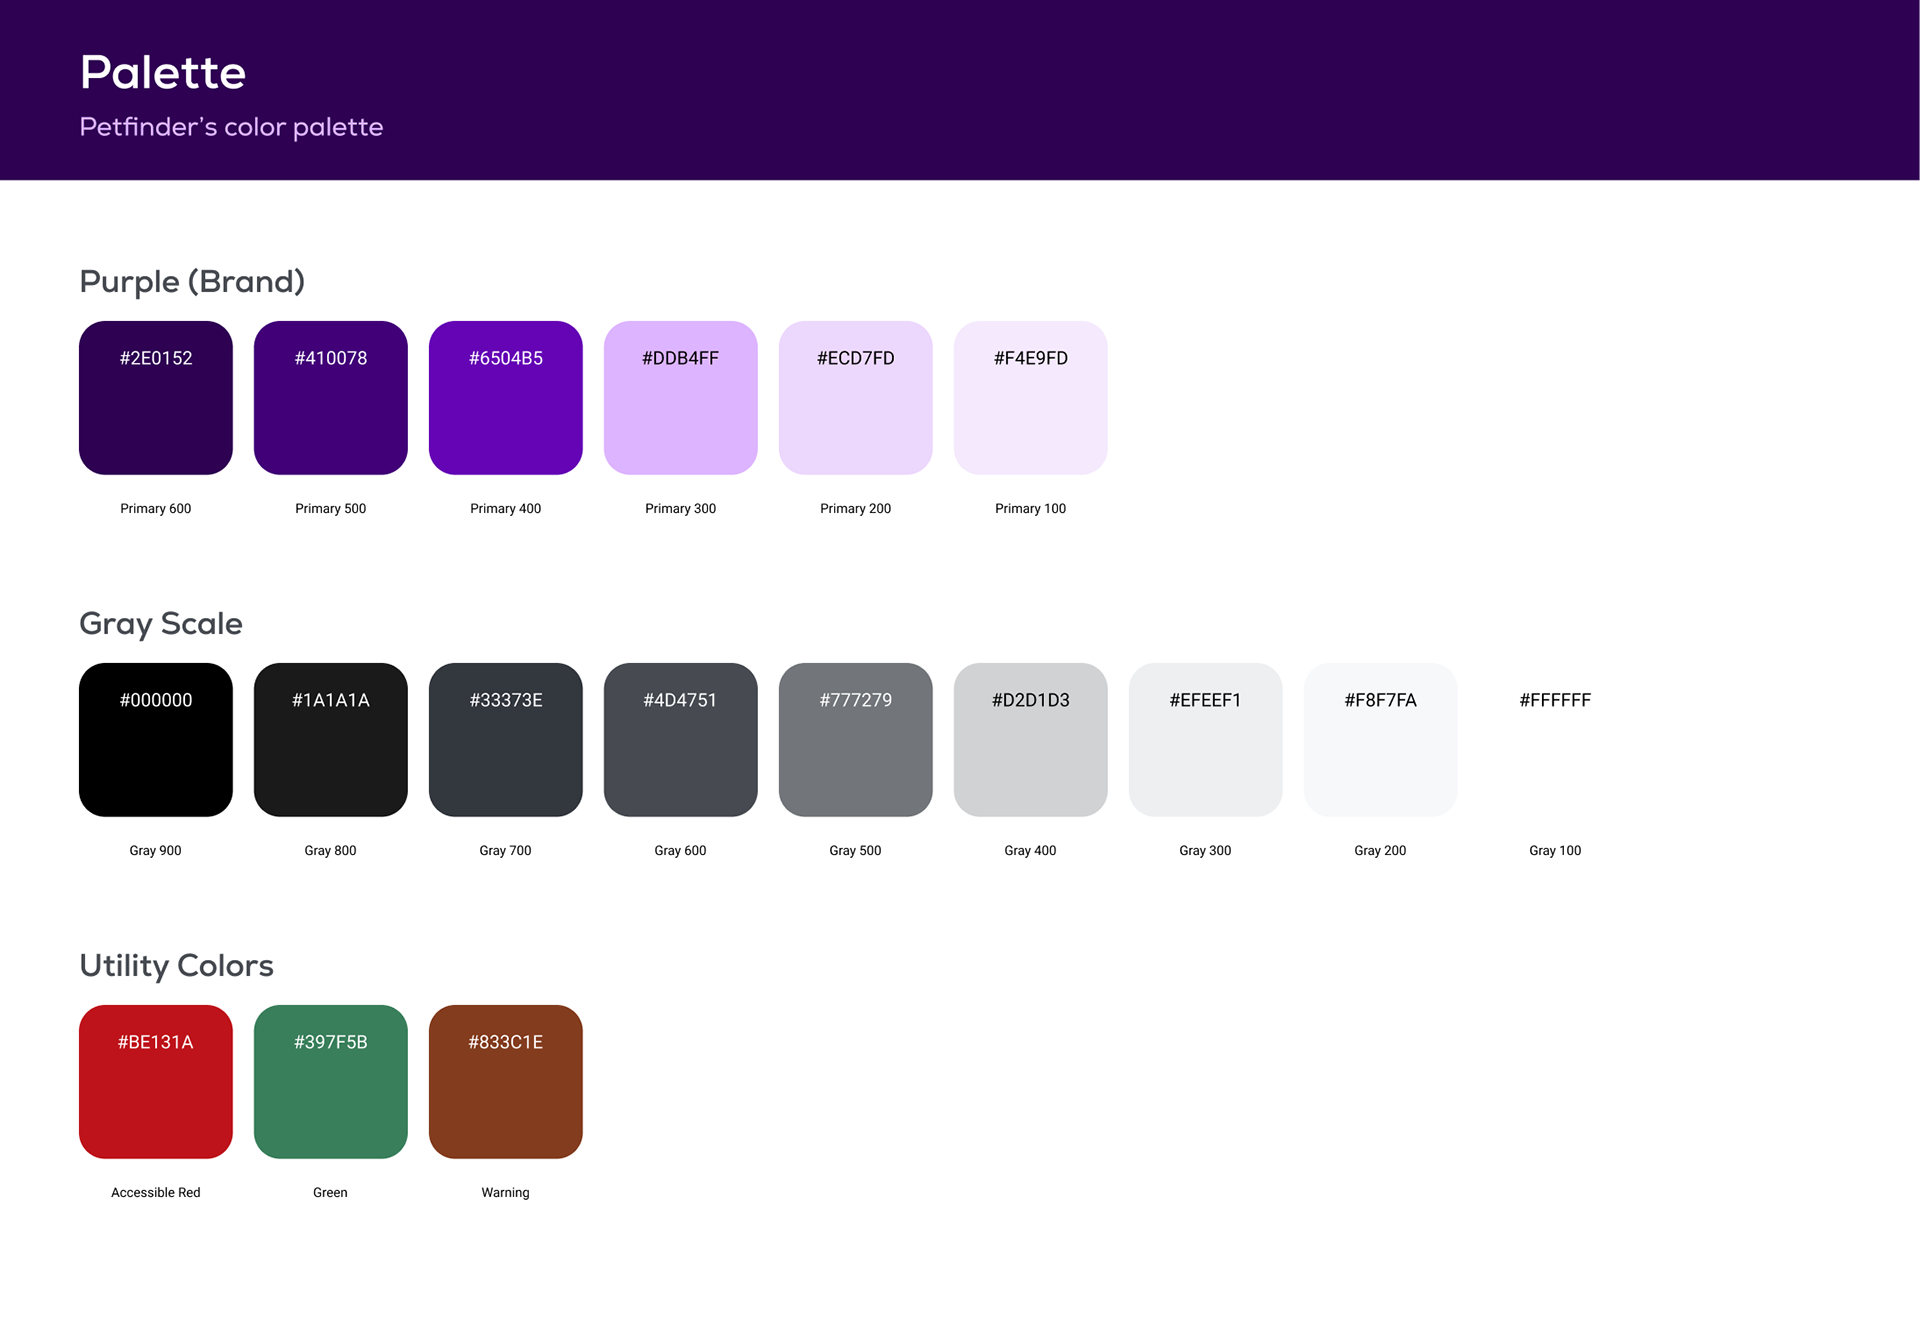Select the #777279 Gray 500 swatch
This screenshot has height=1325, width=1920.
coord(856,740)
